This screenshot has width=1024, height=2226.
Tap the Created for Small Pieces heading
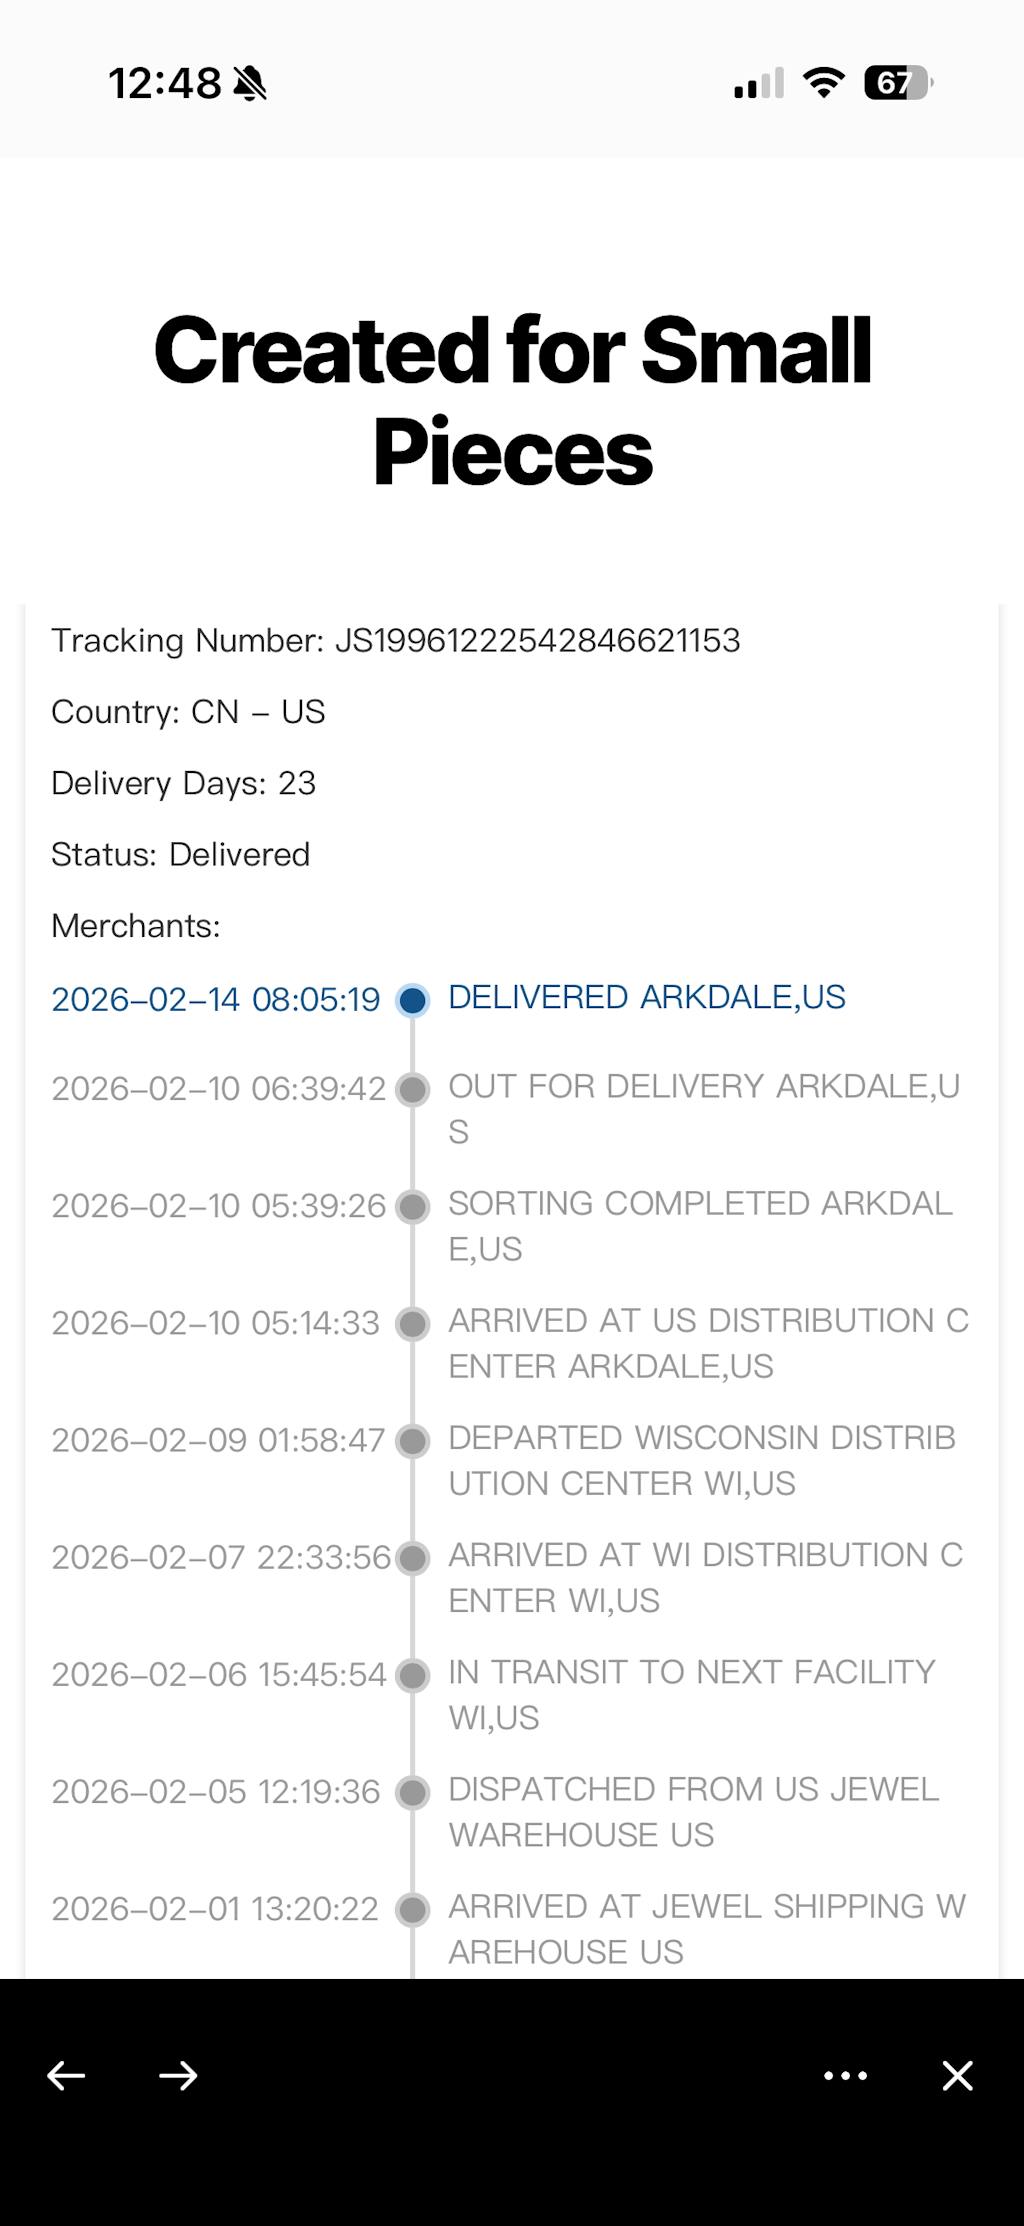tap(512, 400)
